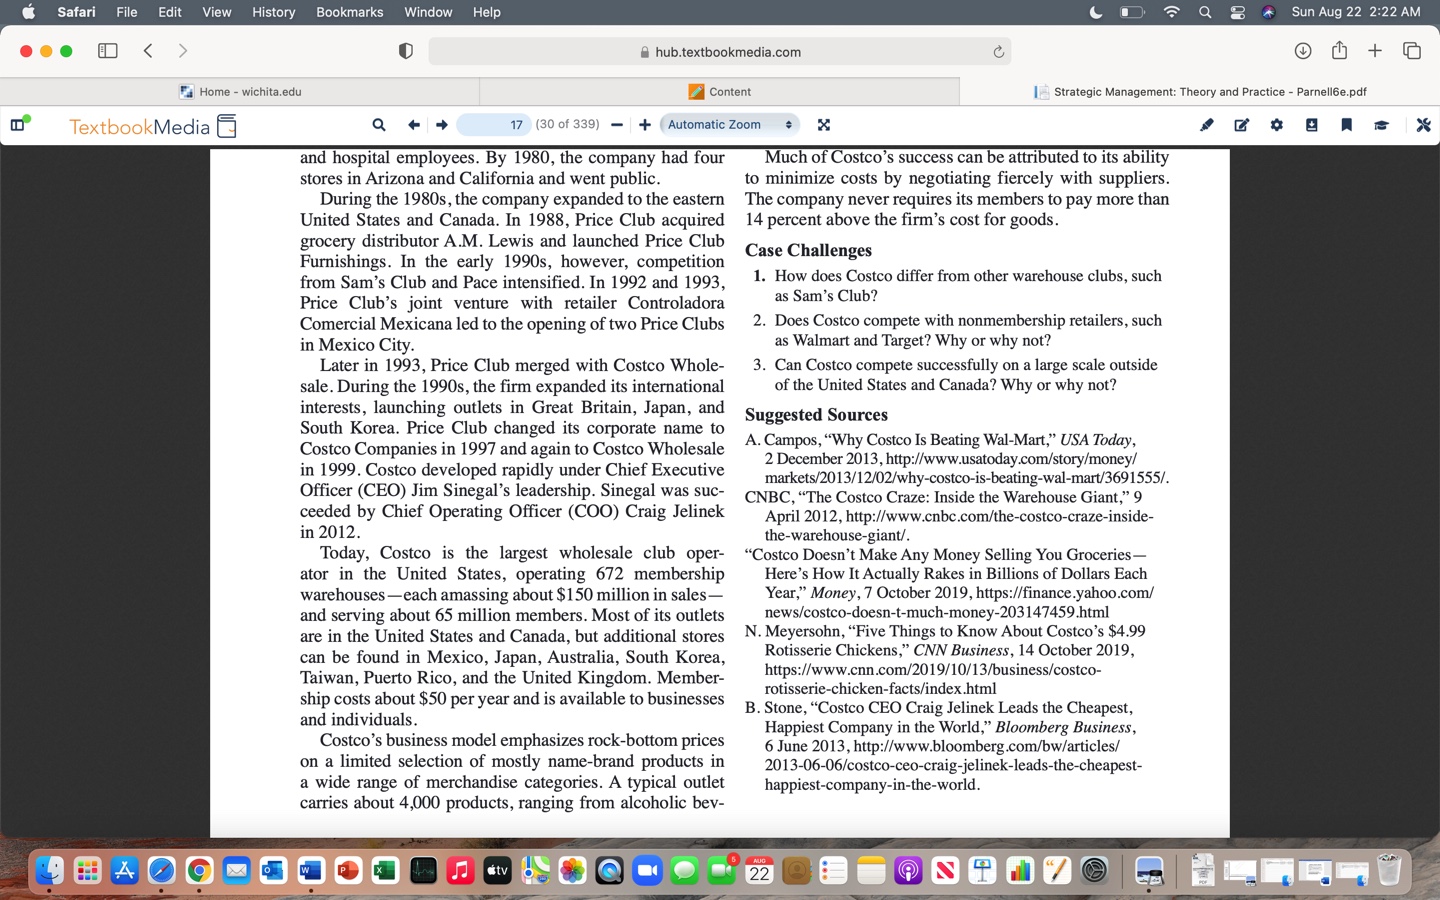The height and width of the screenshot is (900, 1440).
Task: Go to the next page with the right arrow
Action: (441, 125)
